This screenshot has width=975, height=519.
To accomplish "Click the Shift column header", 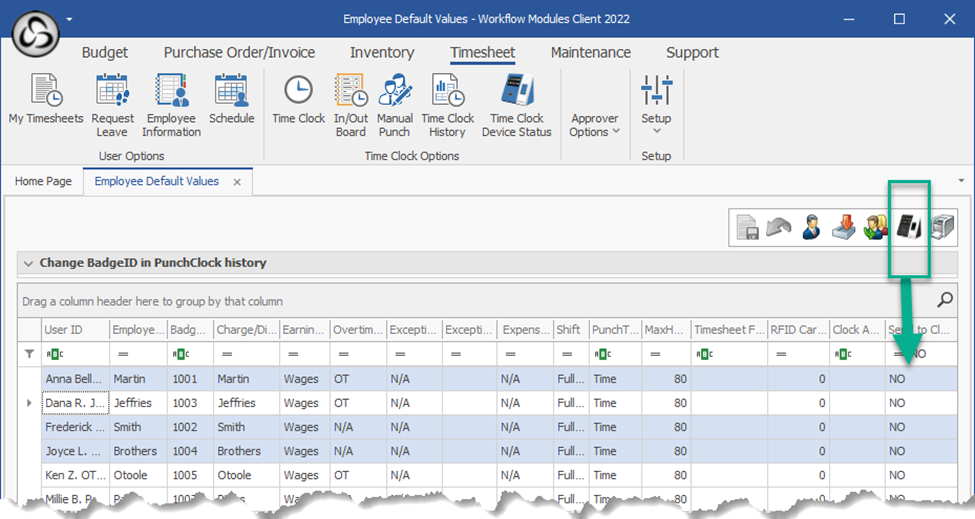I will [x=568, y=329].
